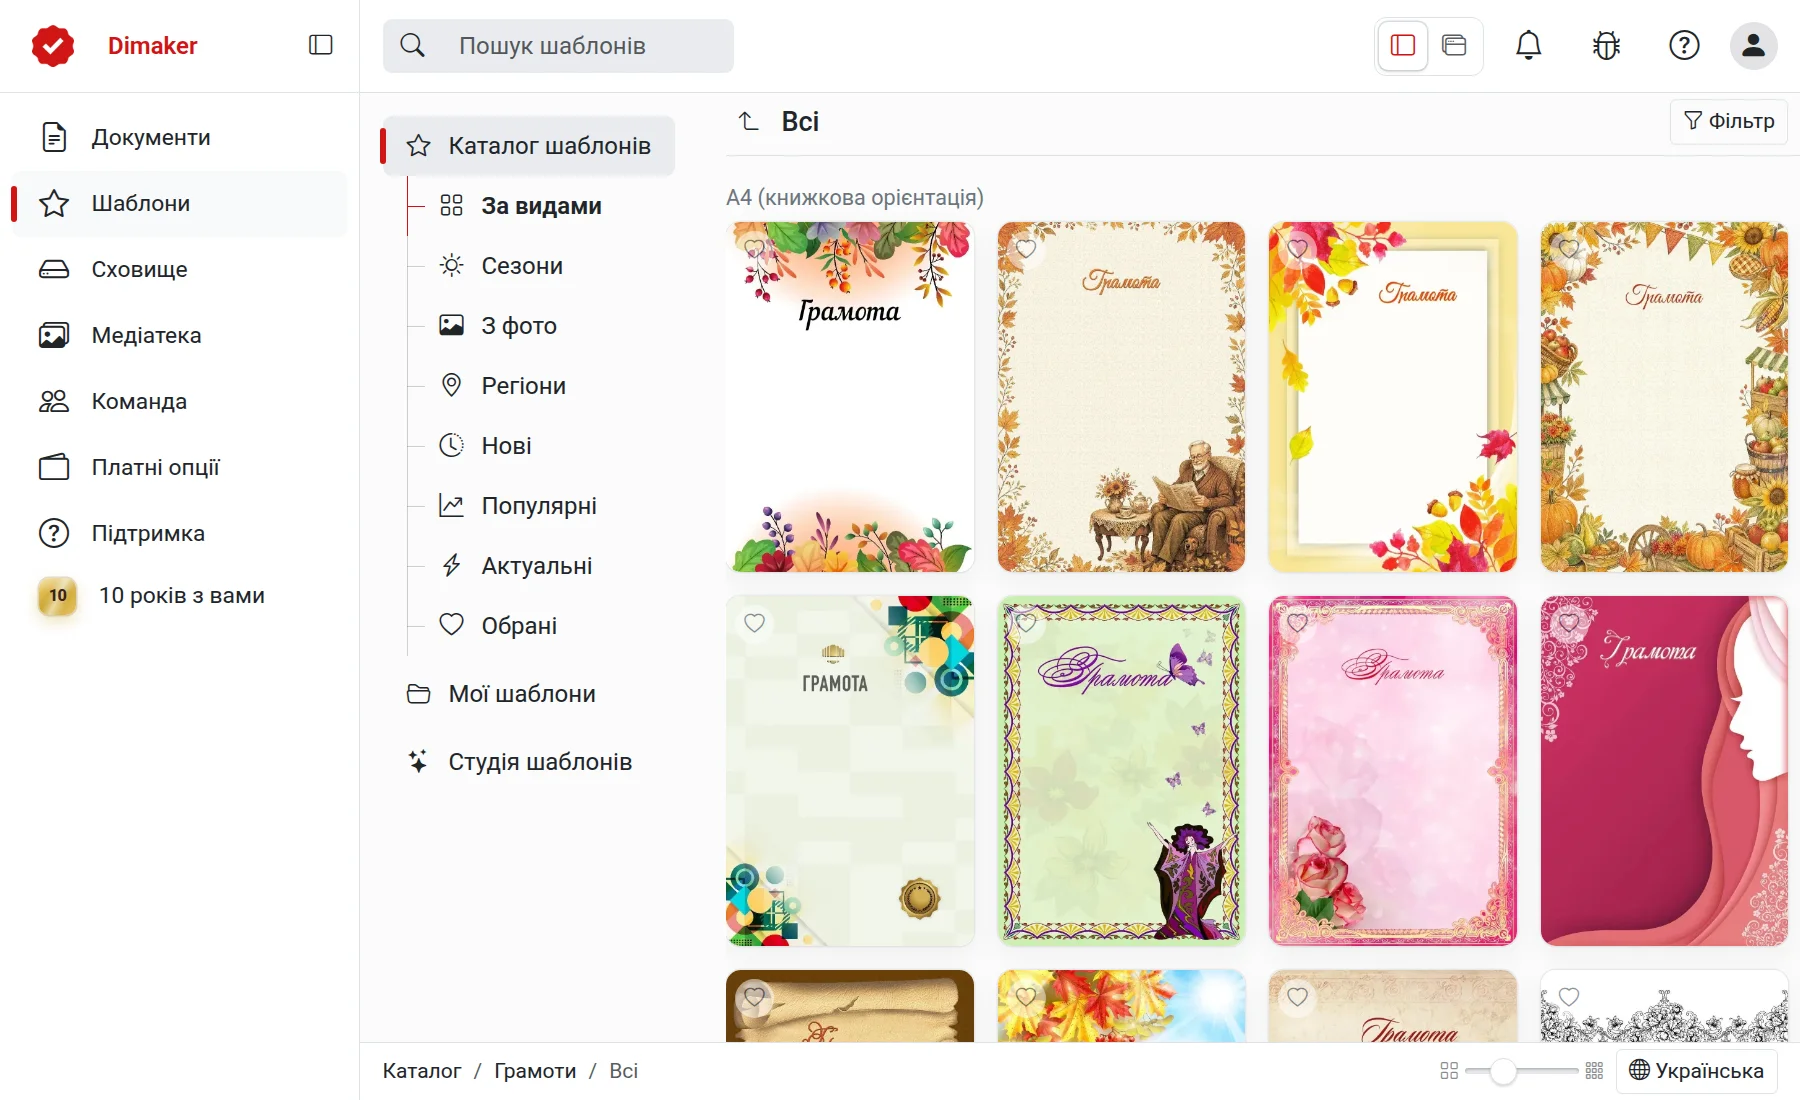Open Підтримка support section

click(179, 533)
